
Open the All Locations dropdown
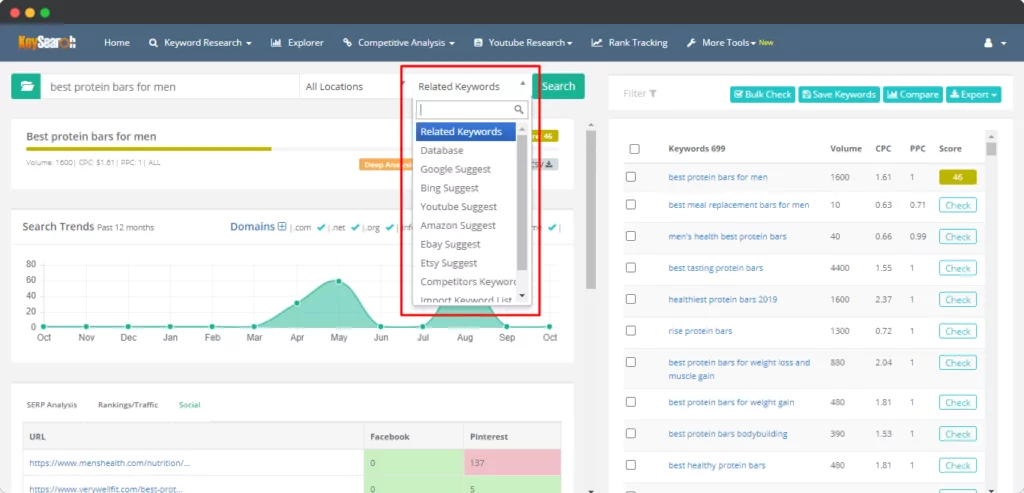click(351, 86)
